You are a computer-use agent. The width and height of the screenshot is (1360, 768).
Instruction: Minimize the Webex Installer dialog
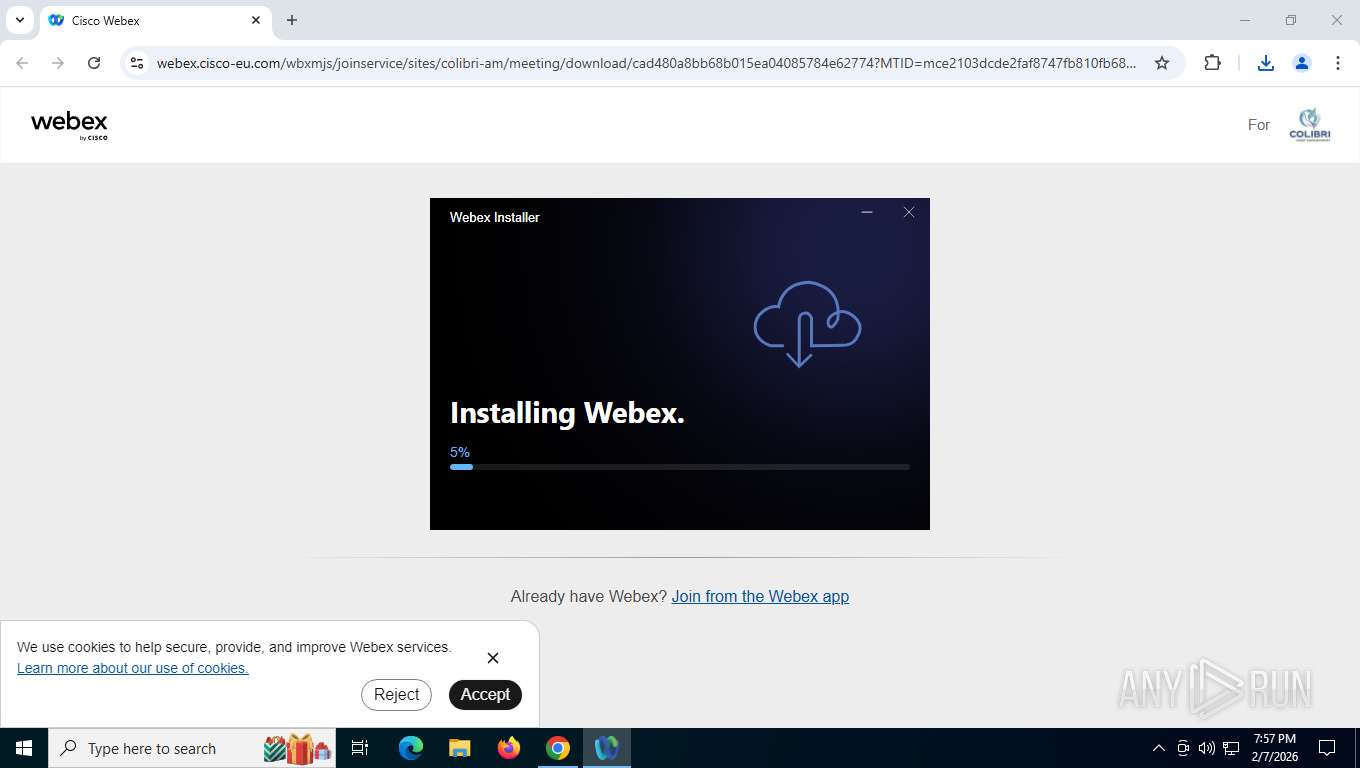click(867, 212)
